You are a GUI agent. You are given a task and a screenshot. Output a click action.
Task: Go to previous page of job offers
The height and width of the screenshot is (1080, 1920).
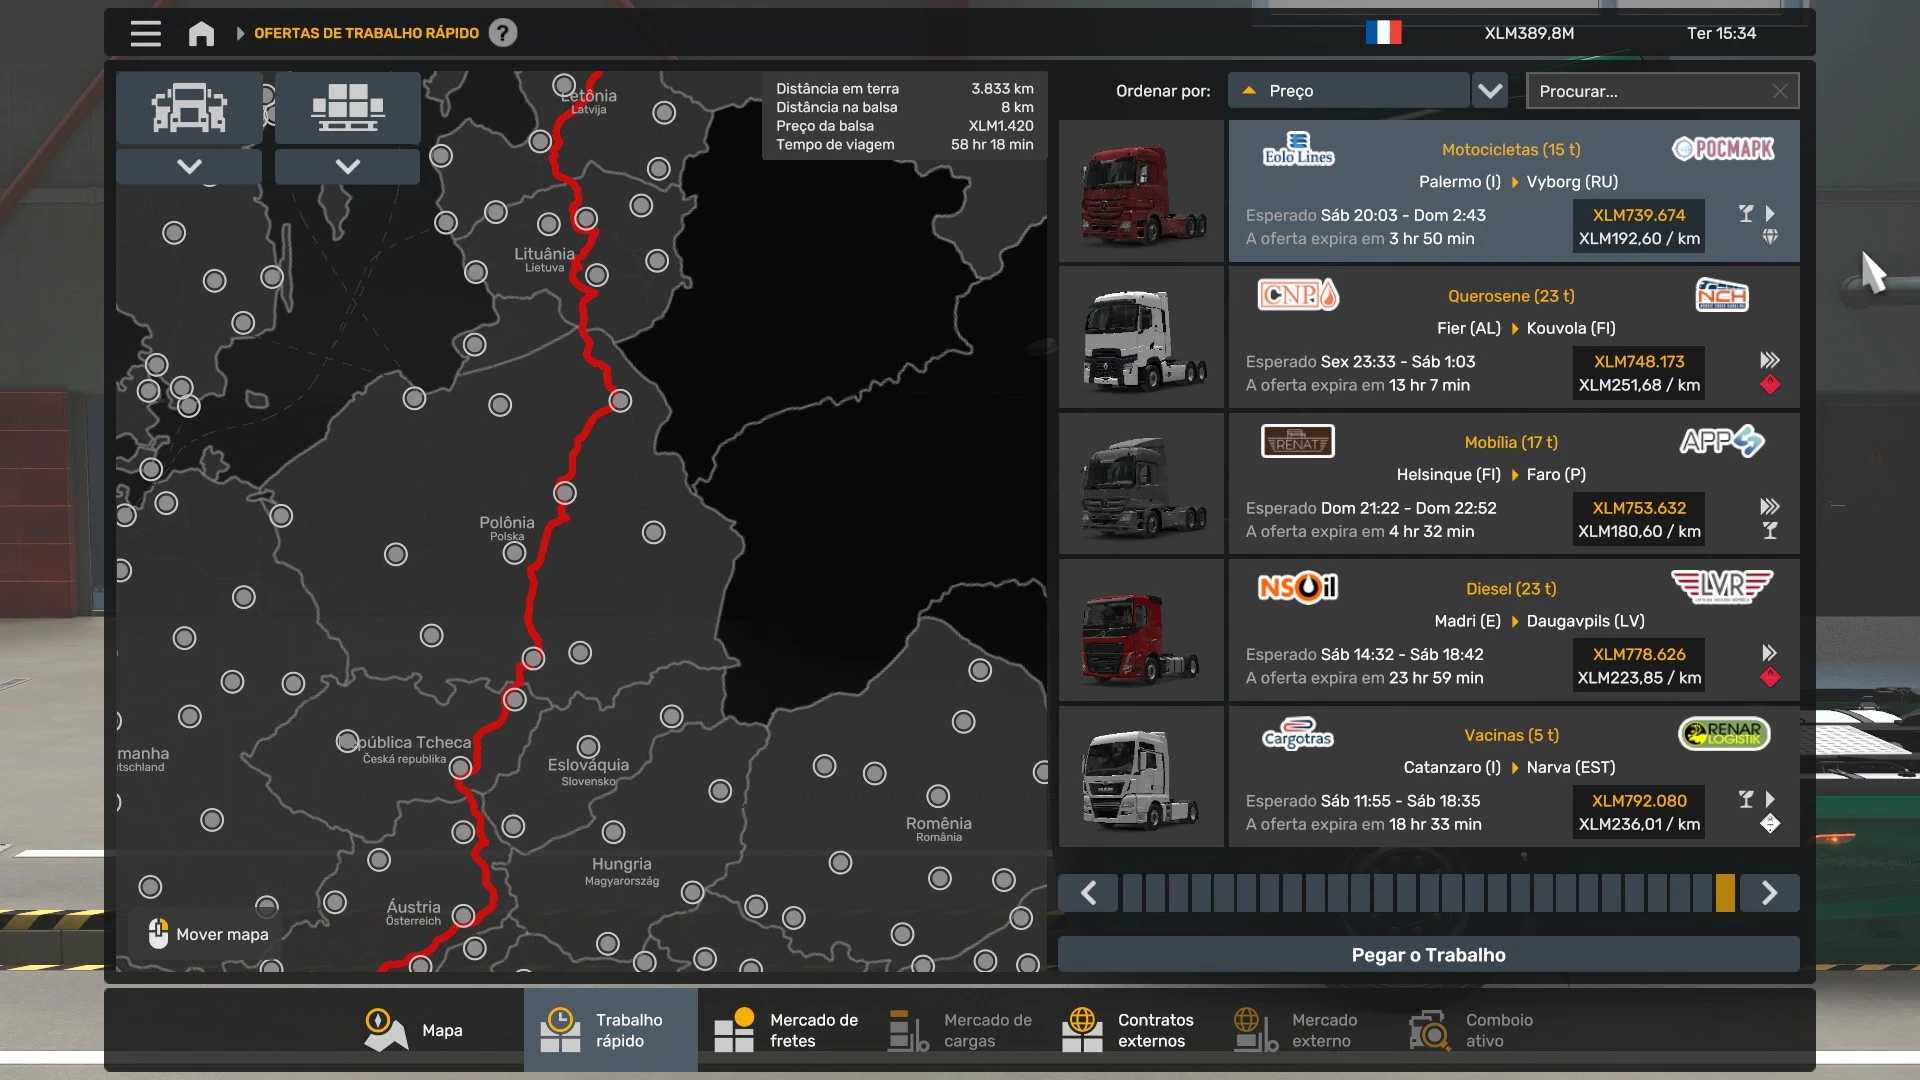coord(1089,893)
